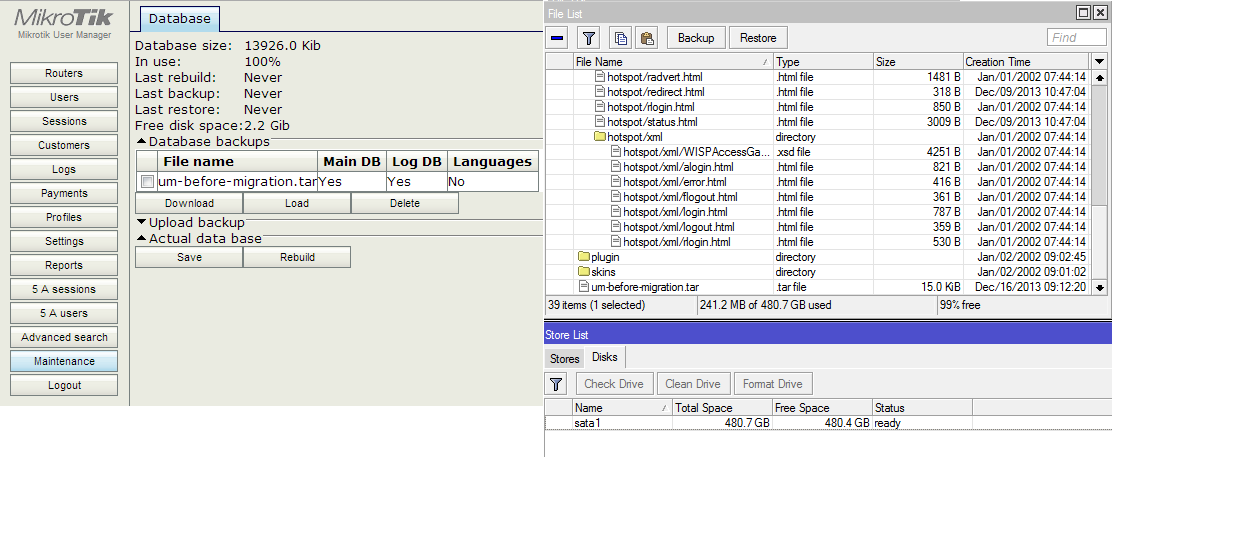Open Users in the sidebar
This screenshot has width=1250, height=540.
click(64, 97)
